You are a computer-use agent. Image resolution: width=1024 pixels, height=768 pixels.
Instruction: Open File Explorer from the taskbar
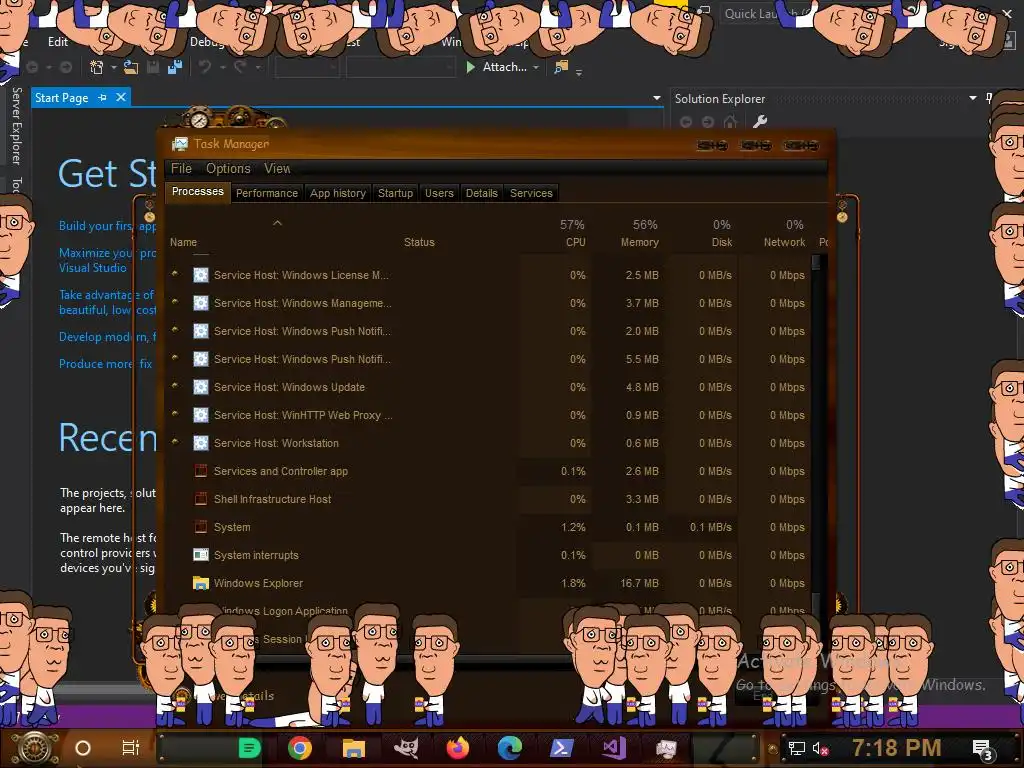tap(353, 748)
